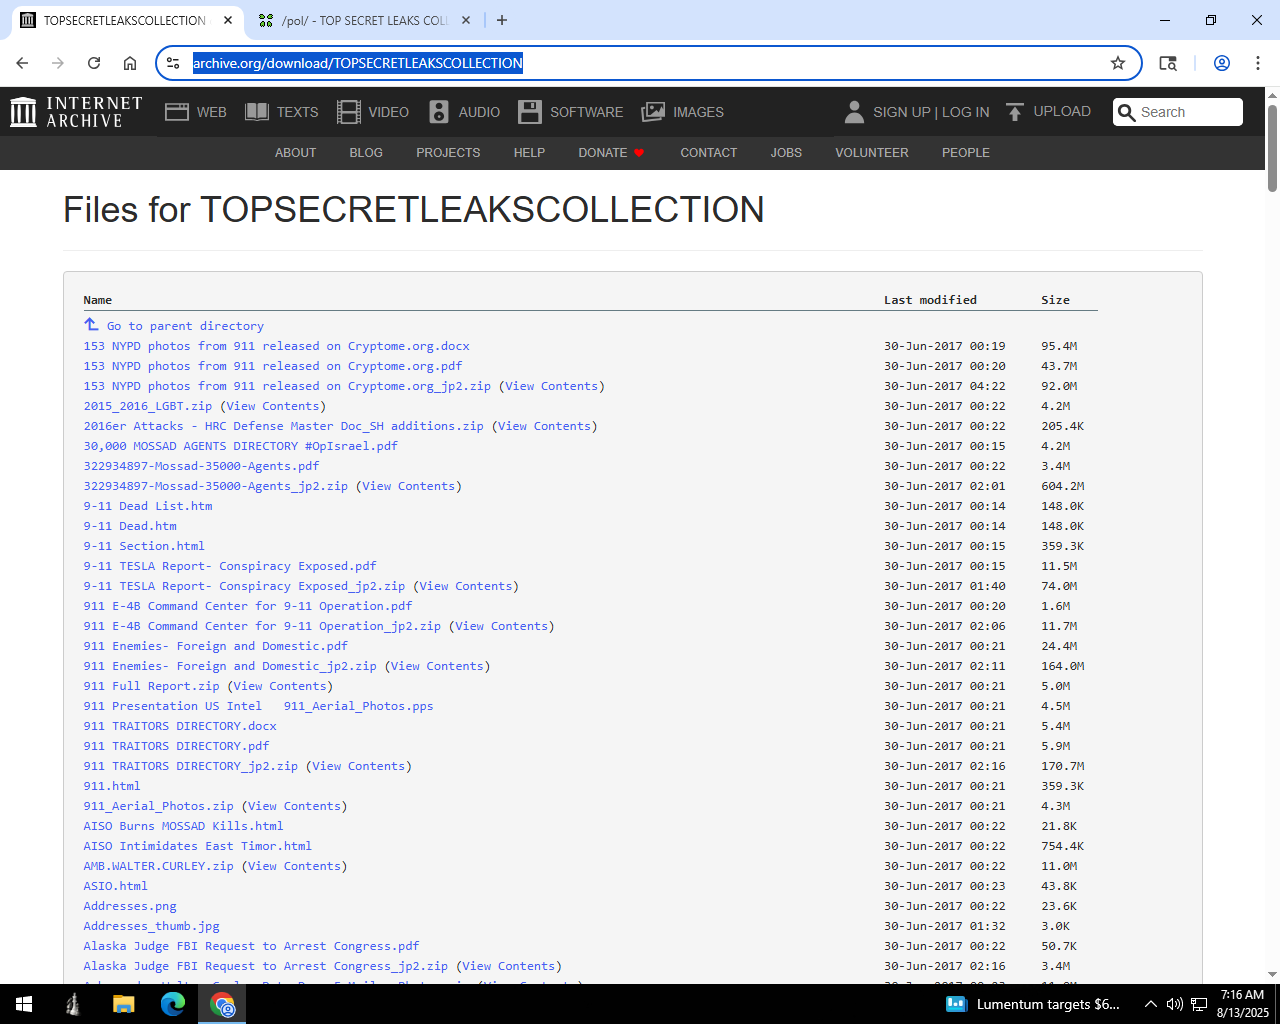The width and height of the screenshot is (1280, 1024).
Task: Click the SIGN UP | LOG IN link
Action: (x=931, y=112)
